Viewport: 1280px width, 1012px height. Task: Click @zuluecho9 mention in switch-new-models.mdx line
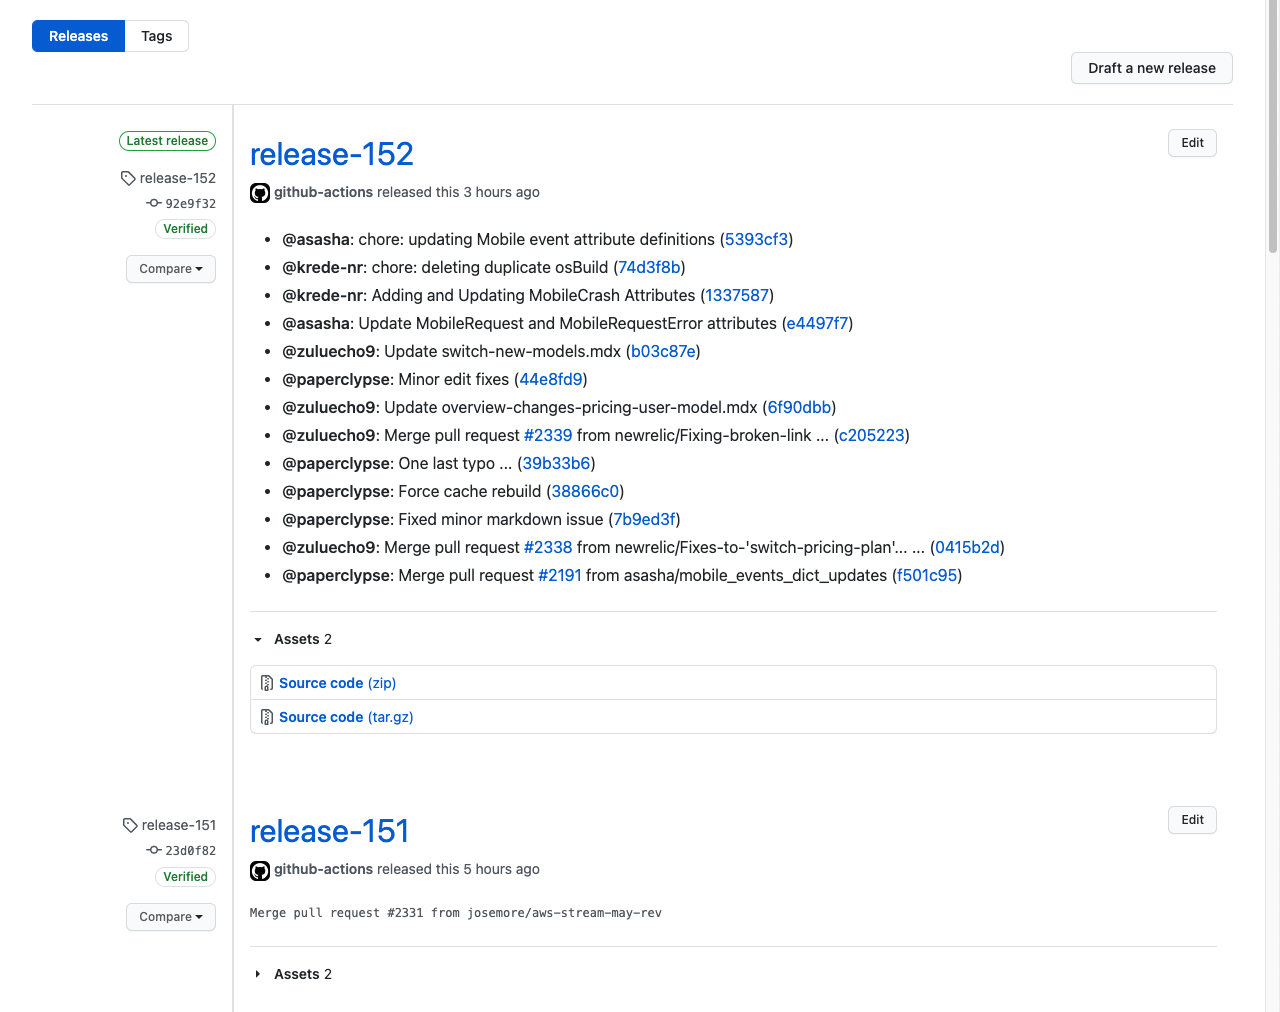[329, 351]
